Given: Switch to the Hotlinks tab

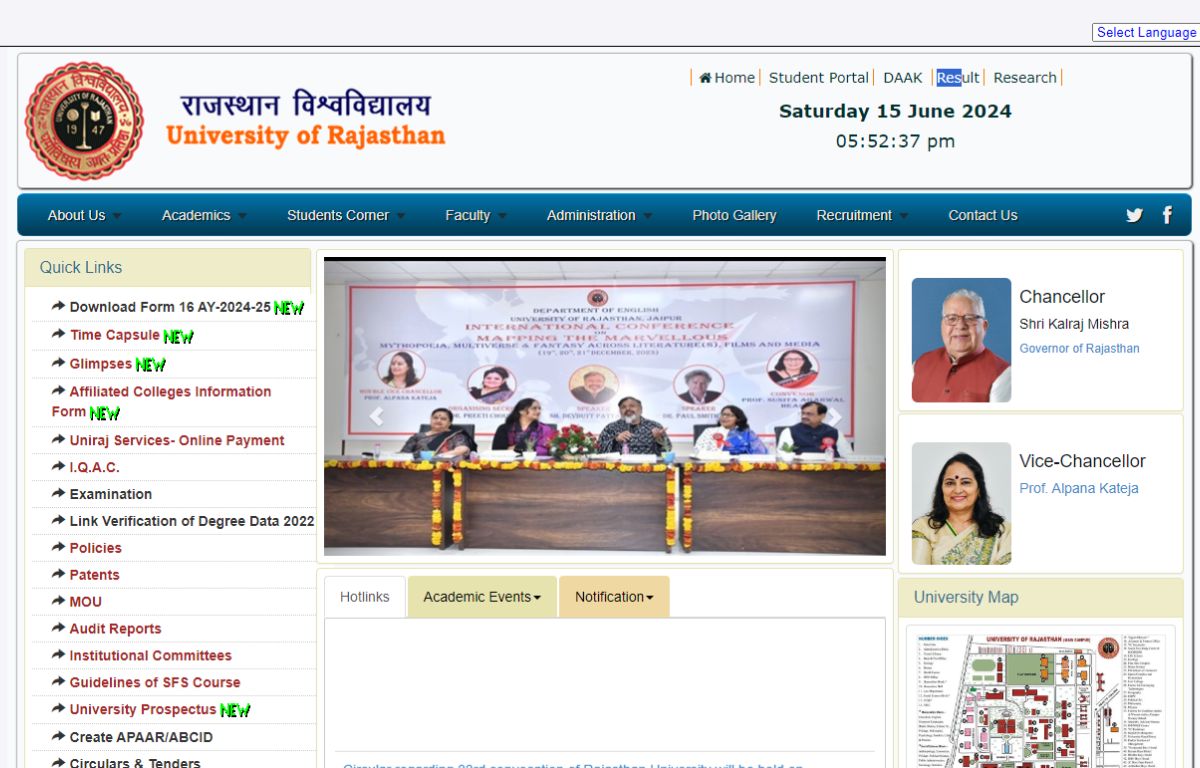Looking at the screenshot, I should pyautogui.click(x=365, y=597).
